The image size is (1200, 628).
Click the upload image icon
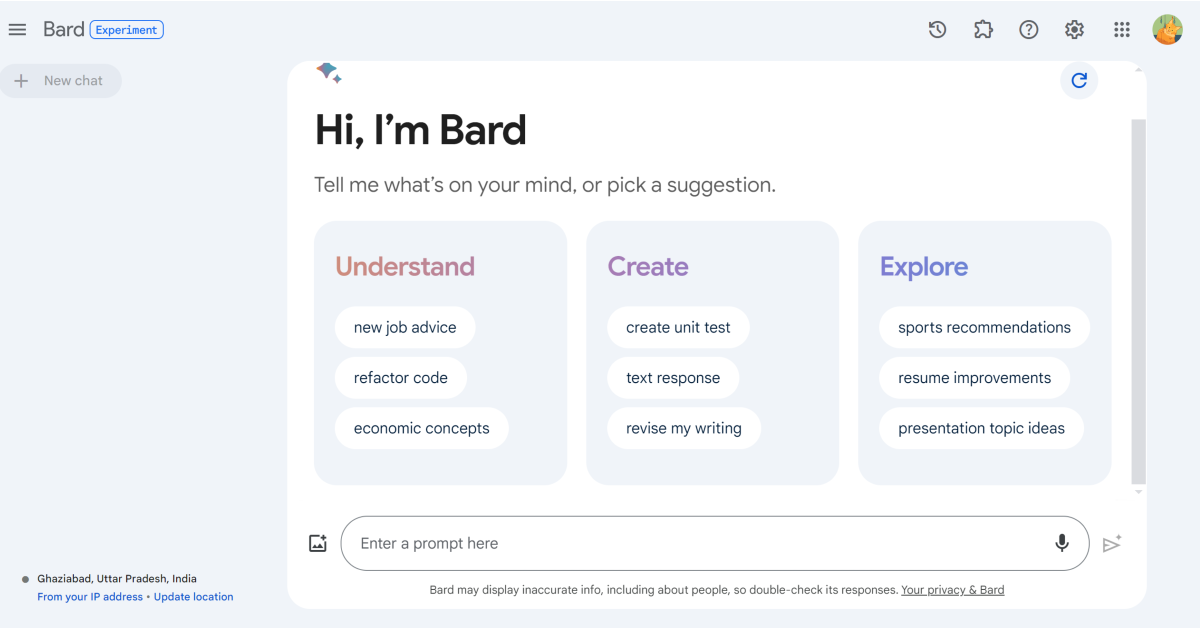click(318, 544)
